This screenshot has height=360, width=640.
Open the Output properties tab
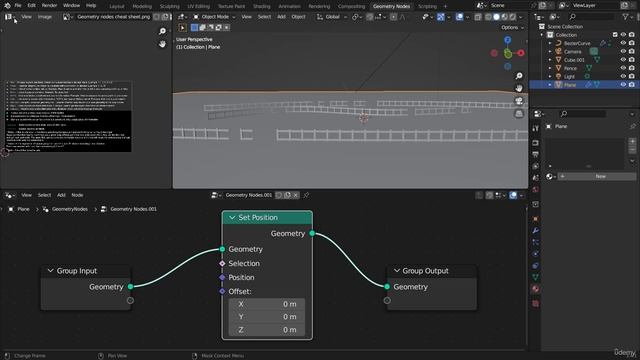pos(536,155)
